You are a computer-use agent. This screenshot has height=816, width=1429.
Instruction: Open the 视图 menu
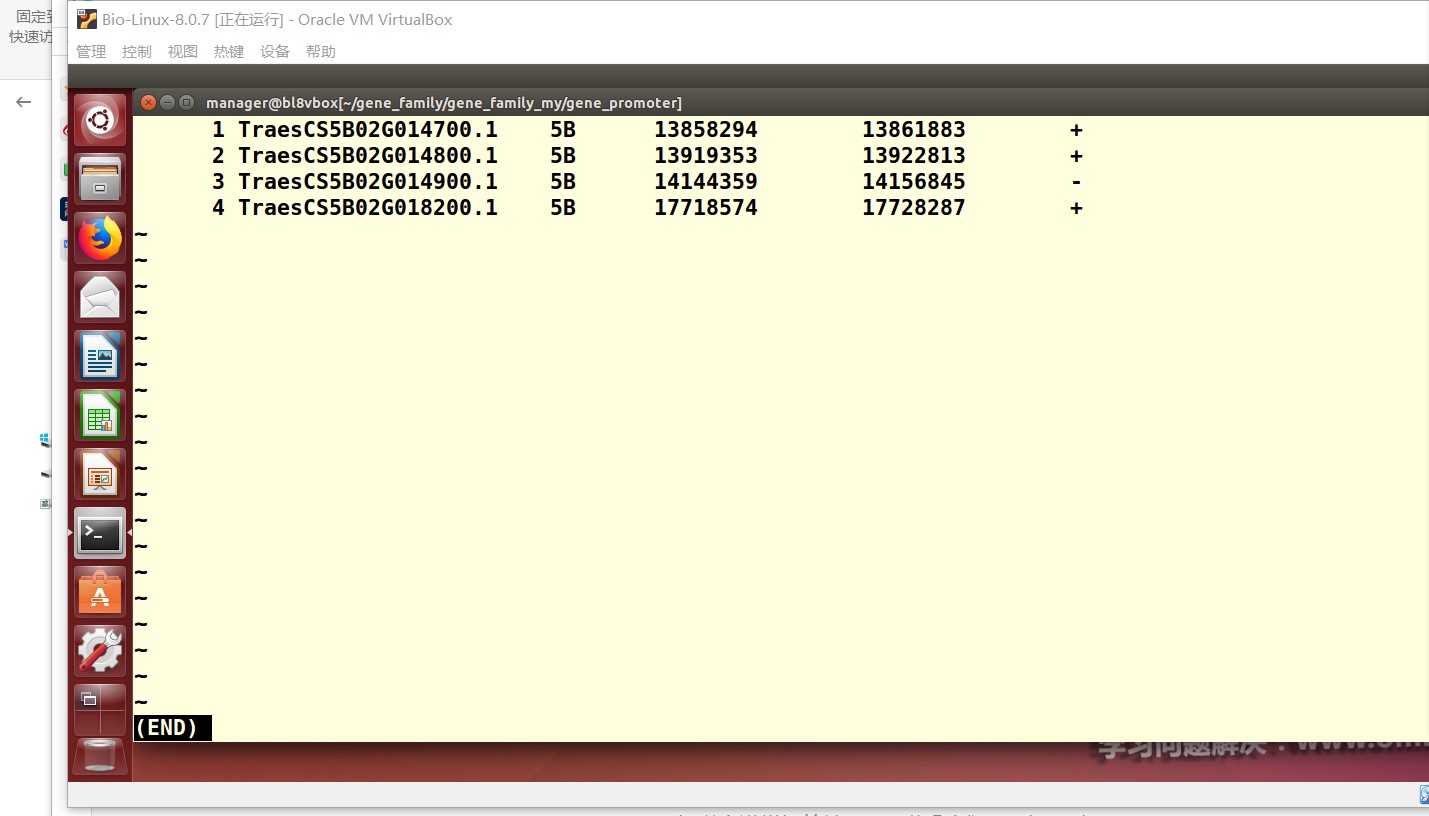183,52
